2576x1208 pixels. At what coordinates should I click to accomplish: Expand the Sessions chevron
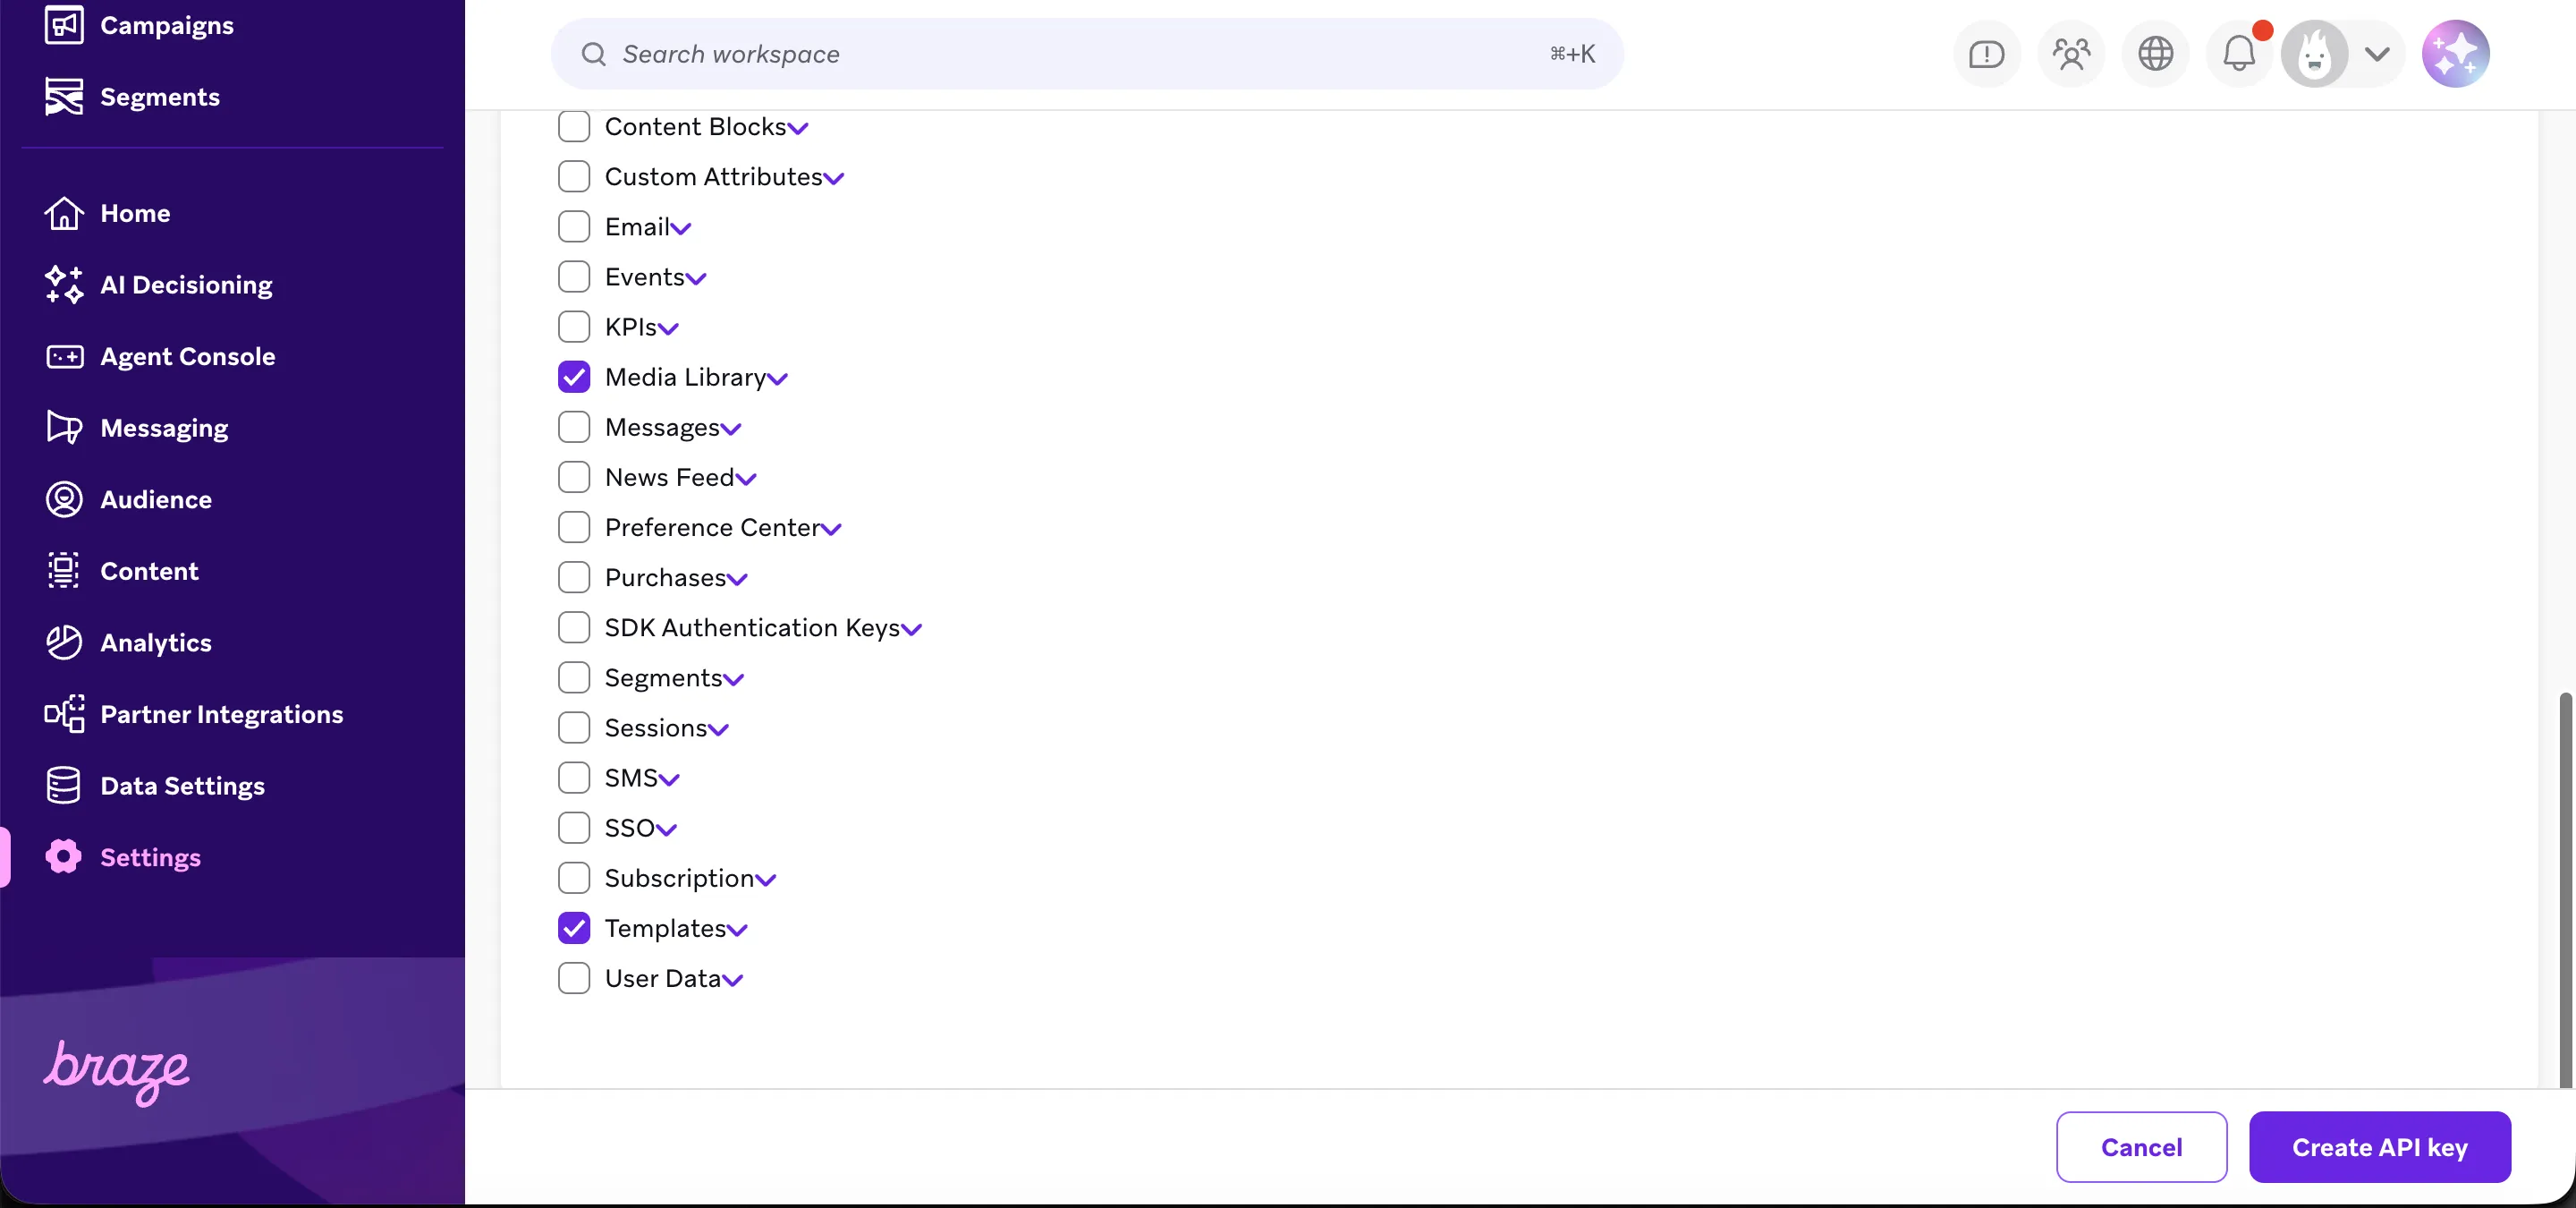tap(718, 730)
